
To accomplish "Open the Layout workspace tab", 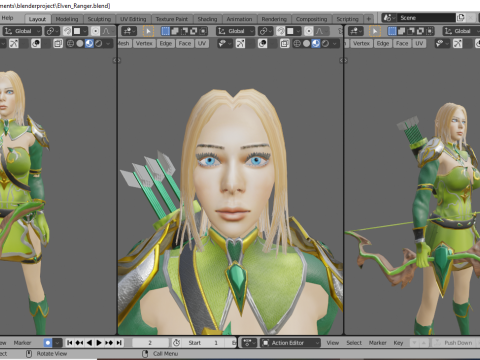I will pos(37,19).
